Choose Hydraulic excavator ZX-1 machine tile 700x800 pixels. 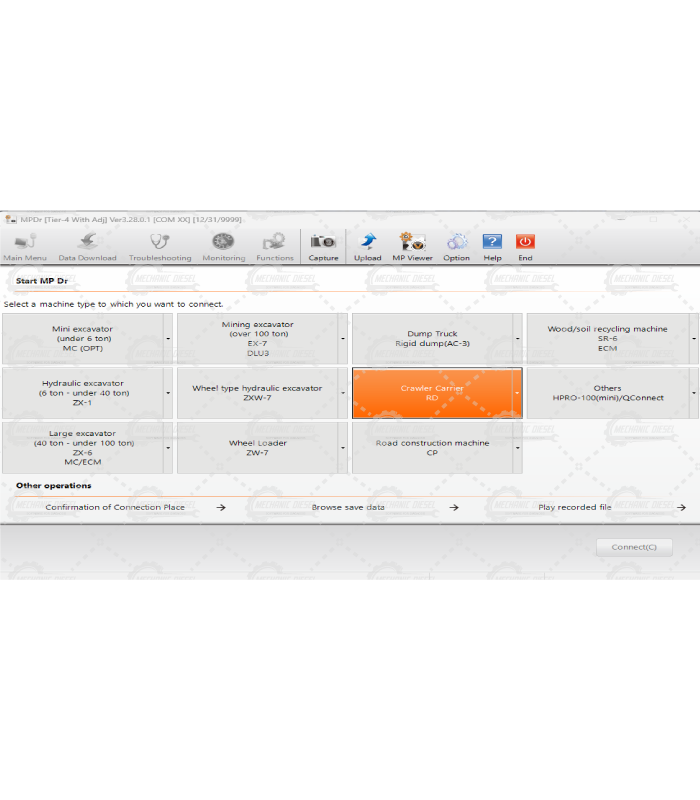pos(83,393)
